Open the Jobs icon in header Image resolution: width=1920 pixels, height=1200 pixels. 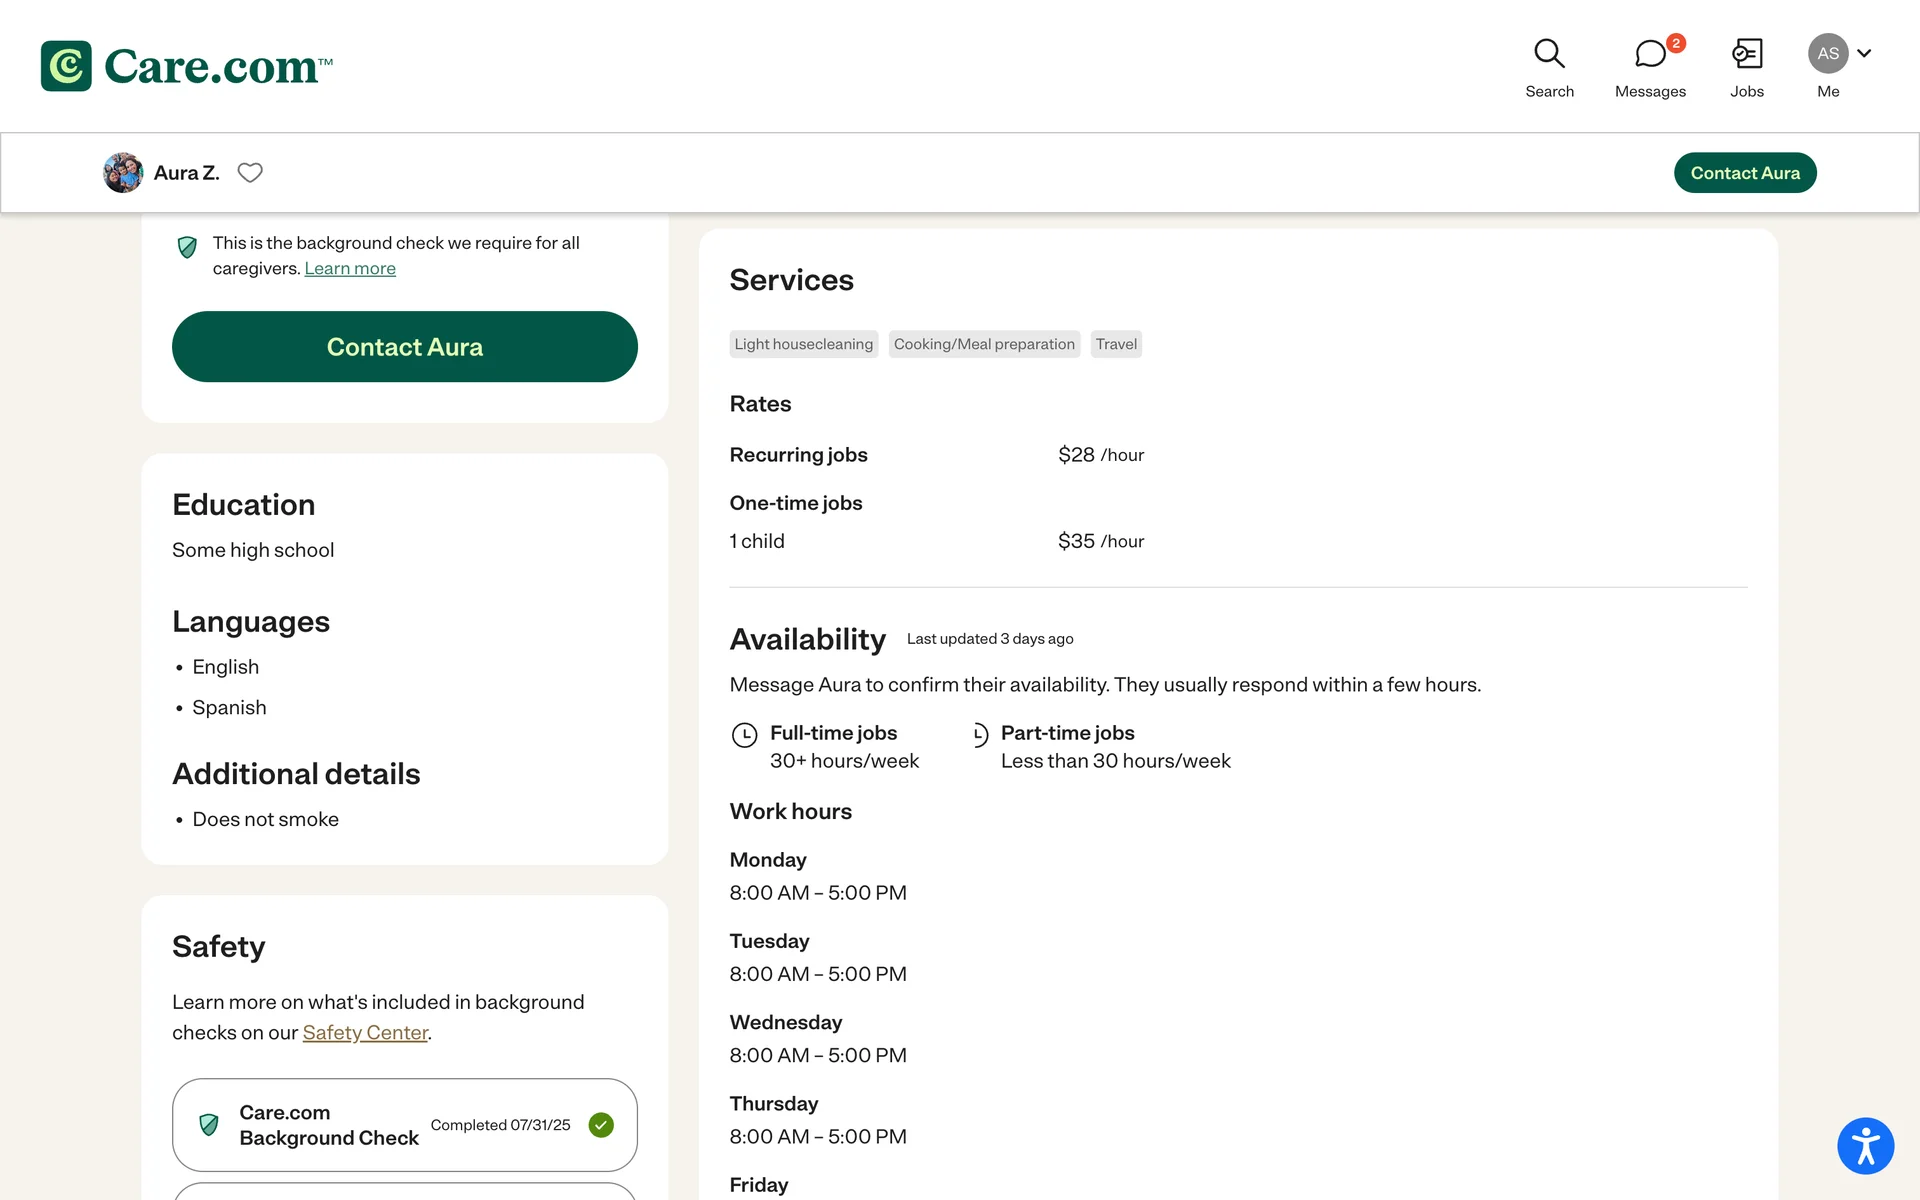(1747, 54)
